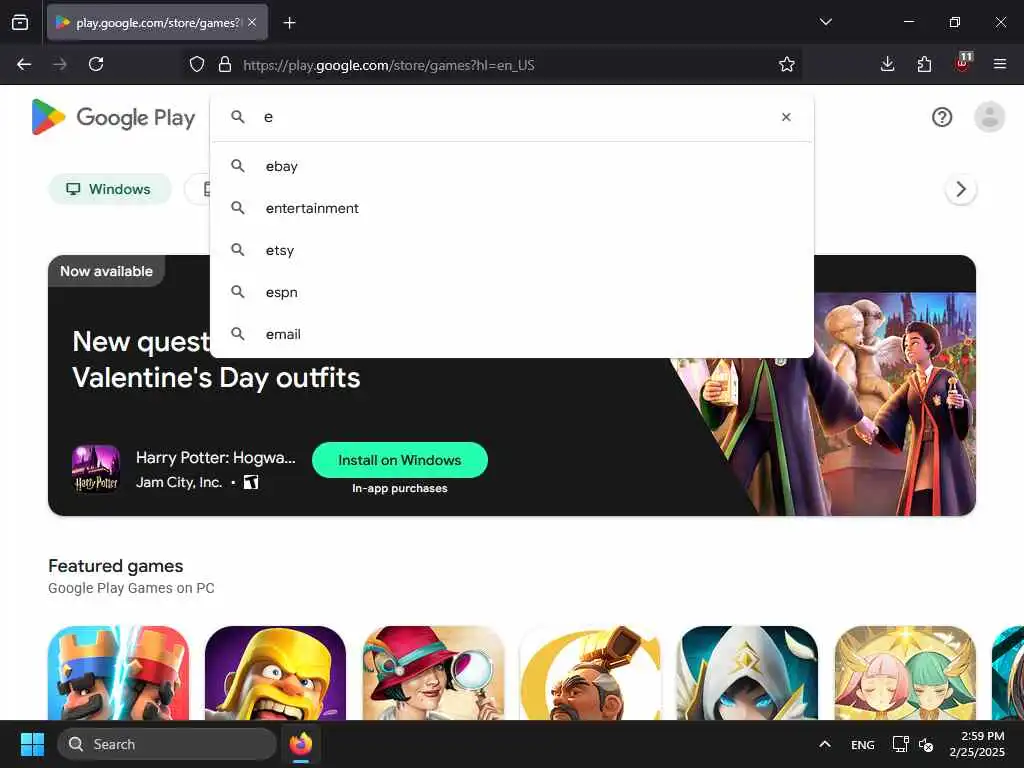The width and height of the screenshot is (1024, 768).
Task: Open the white-hooded character game thumbnail
Action: (747, 673)
